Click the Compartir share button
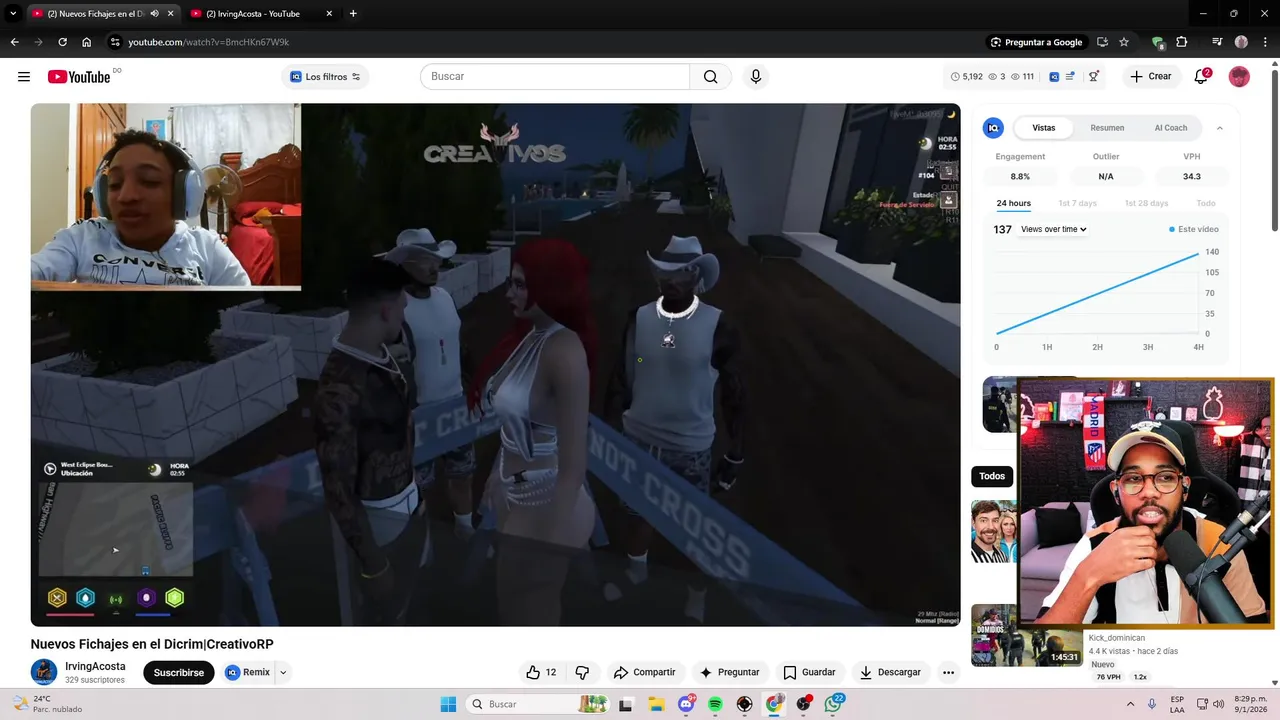This screenshot has width=1280, height=720. 644,672
